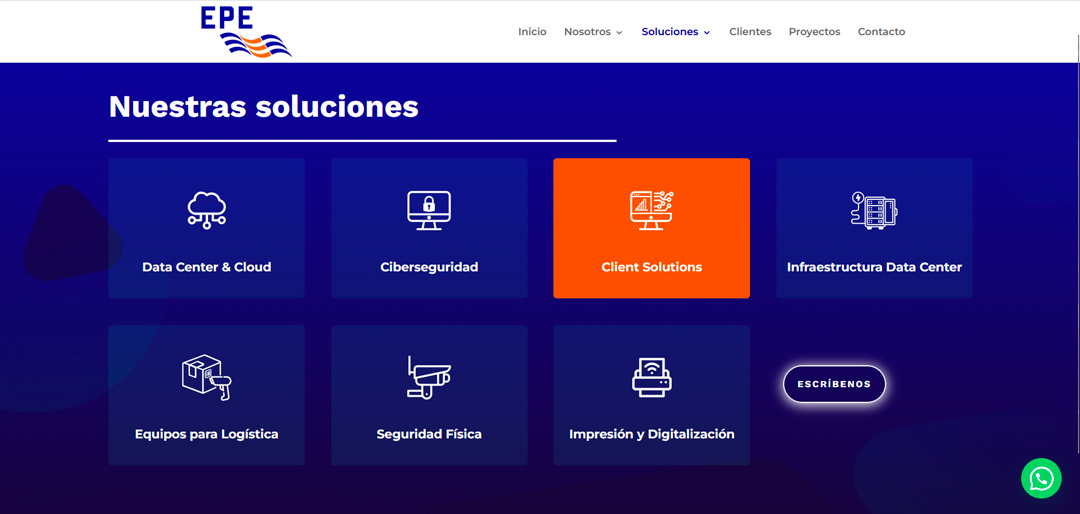Click the locked monitor Ciberseguridad icon
This screenshot has width=1080, height=514.
(429, 210)
